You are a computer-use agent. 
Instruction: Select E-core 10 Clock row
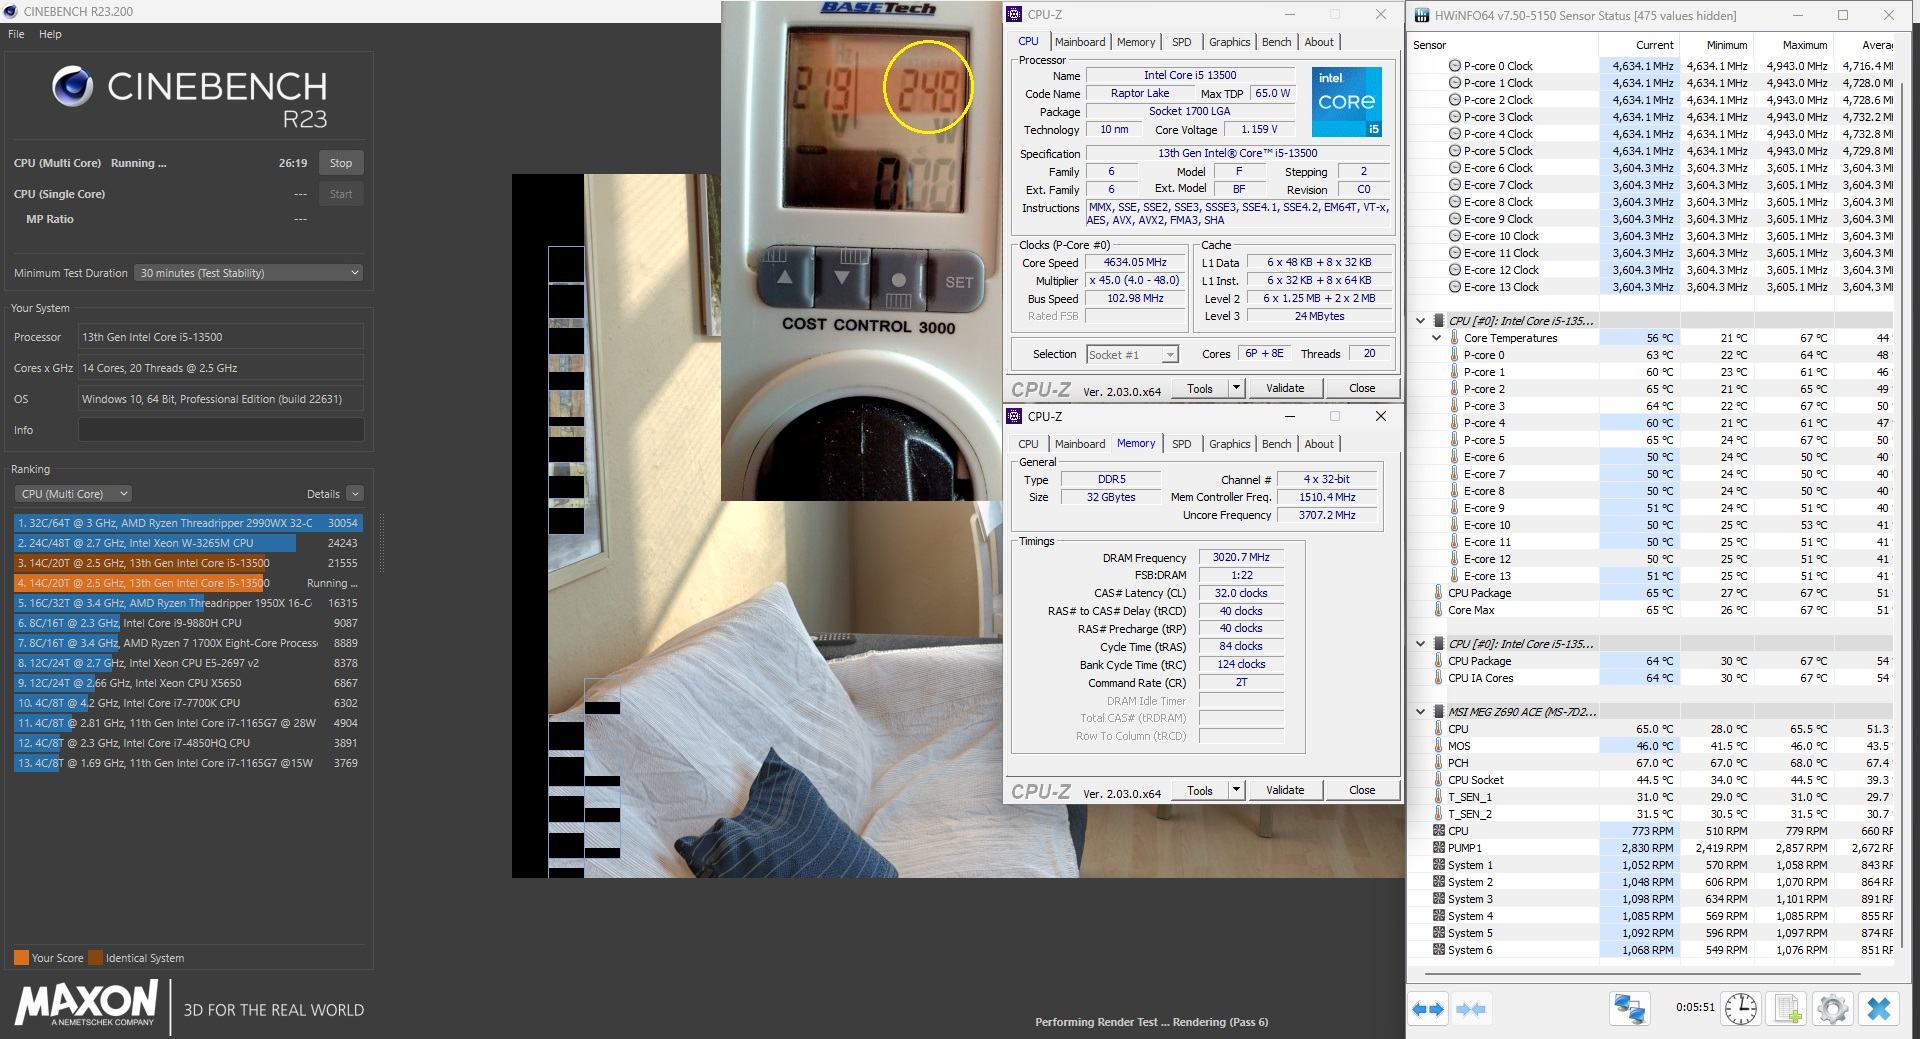(x=1651, y=236)
